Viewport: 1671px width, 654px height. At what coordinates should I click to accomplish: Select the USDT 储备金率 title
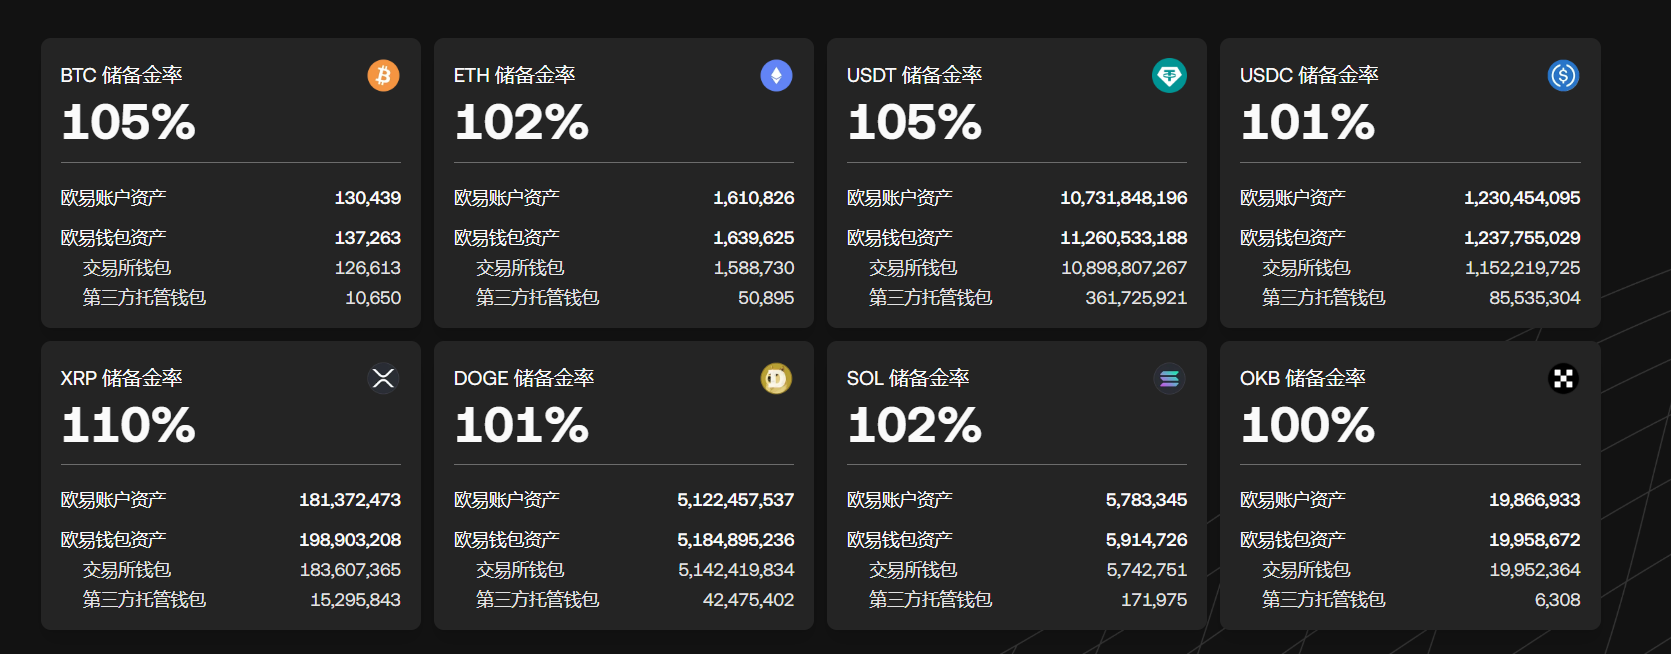(x=914, y=75)
